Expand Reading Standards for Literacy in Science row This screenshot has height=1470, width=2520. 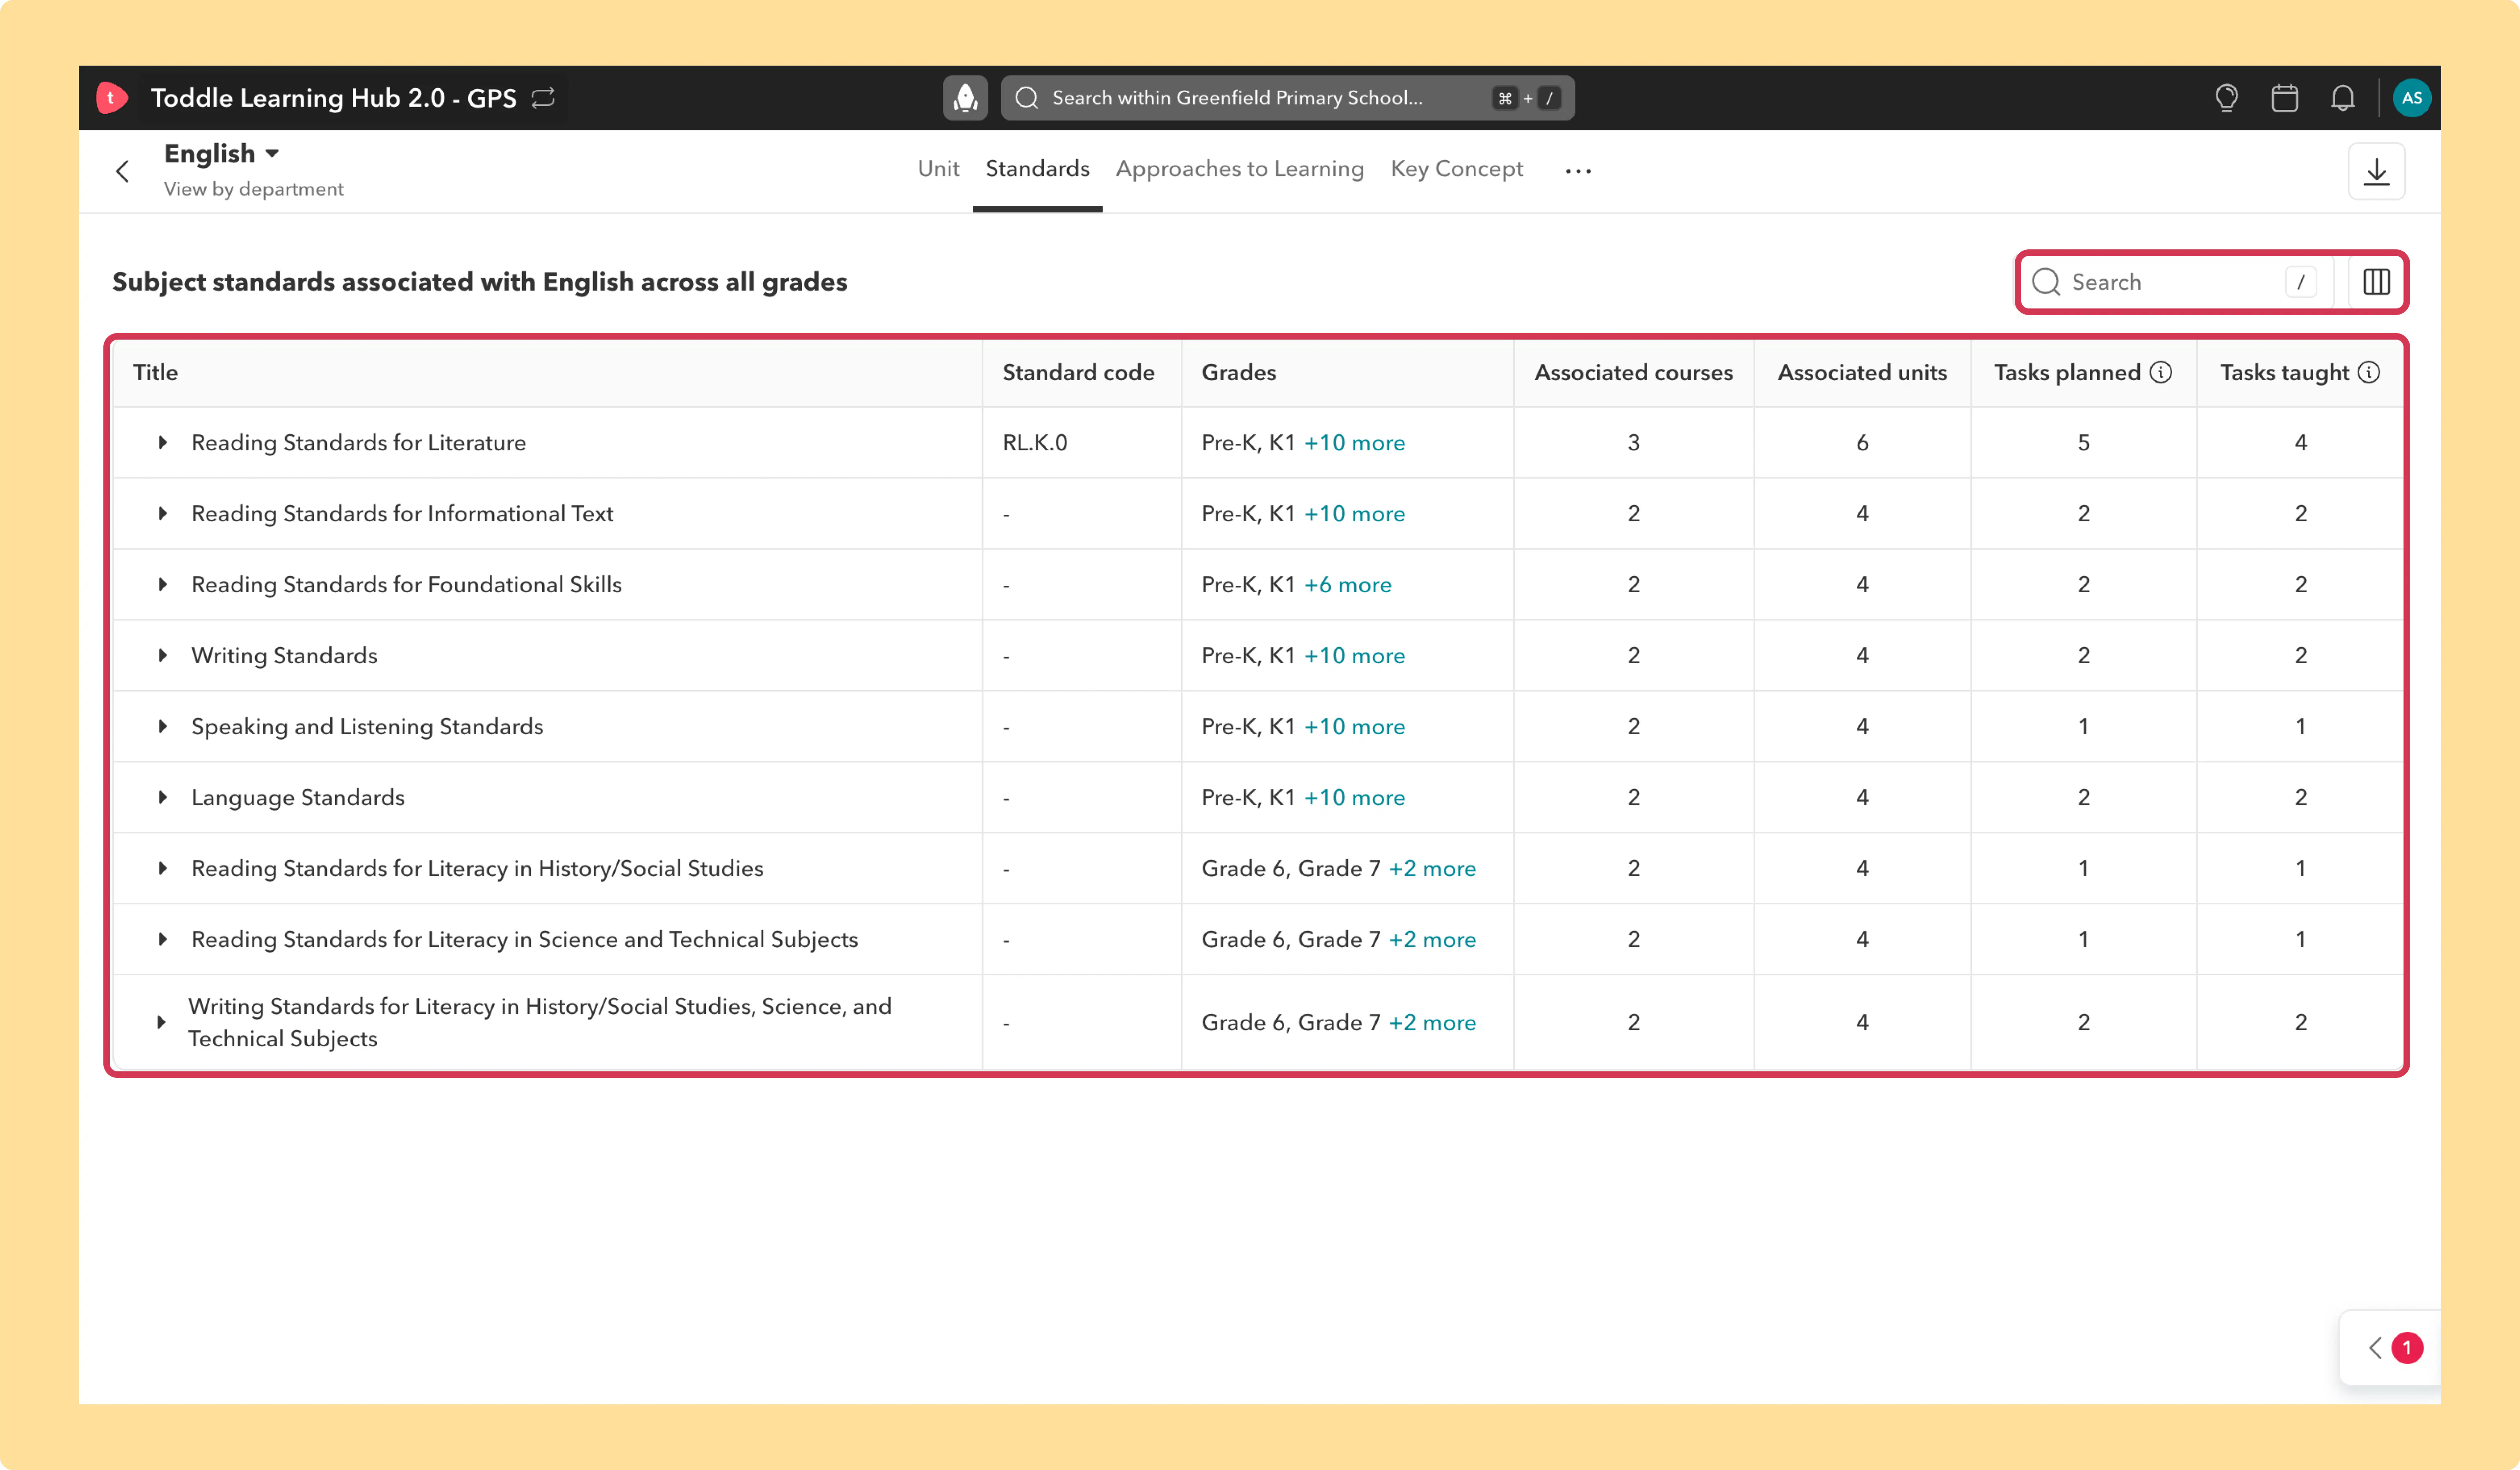tap(162, 939)
